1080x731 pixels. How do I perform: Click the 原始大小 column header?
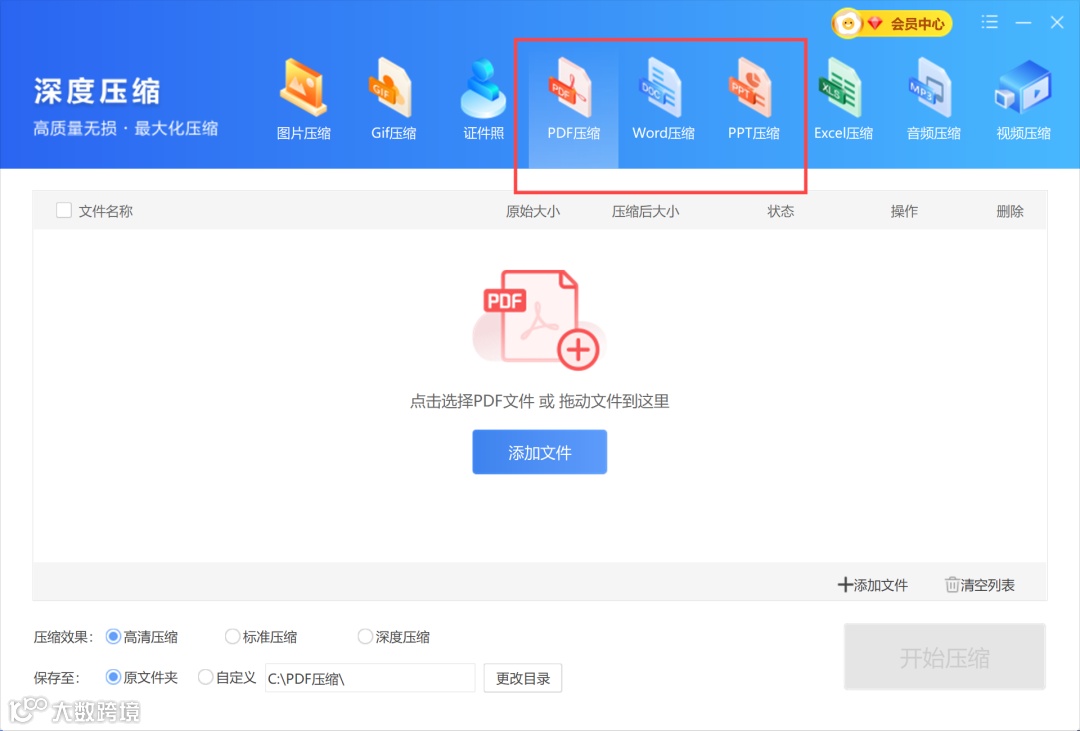click(532, 212)
